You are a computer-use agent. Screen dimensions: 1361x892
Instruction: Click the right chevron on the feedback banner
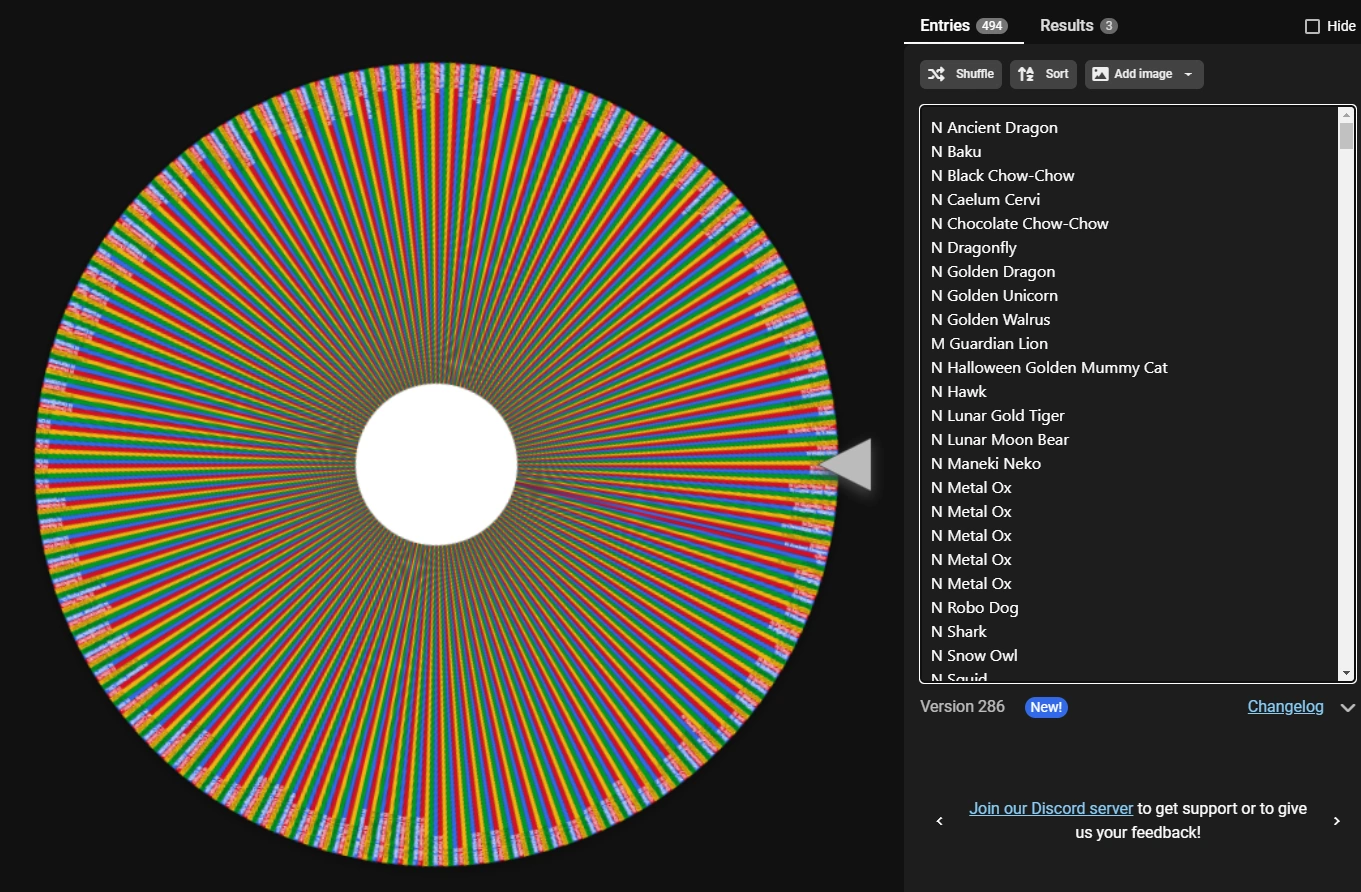[1336, 820]
